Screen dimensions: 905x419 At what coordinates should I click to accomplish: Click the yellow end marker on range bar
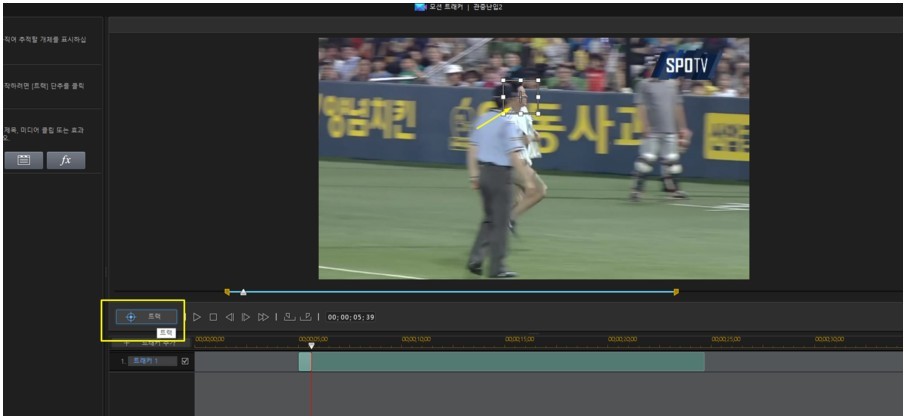click(676, 292)
